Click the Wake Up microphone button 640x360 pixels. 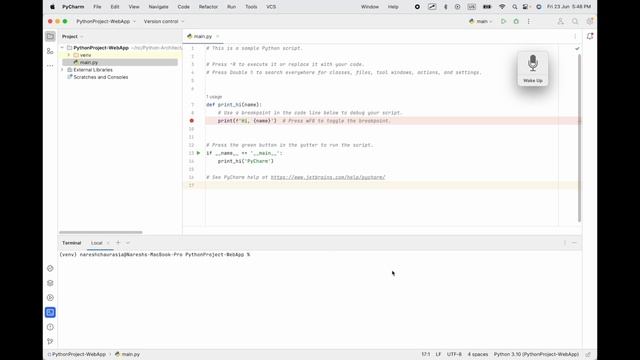pos(533,68)
